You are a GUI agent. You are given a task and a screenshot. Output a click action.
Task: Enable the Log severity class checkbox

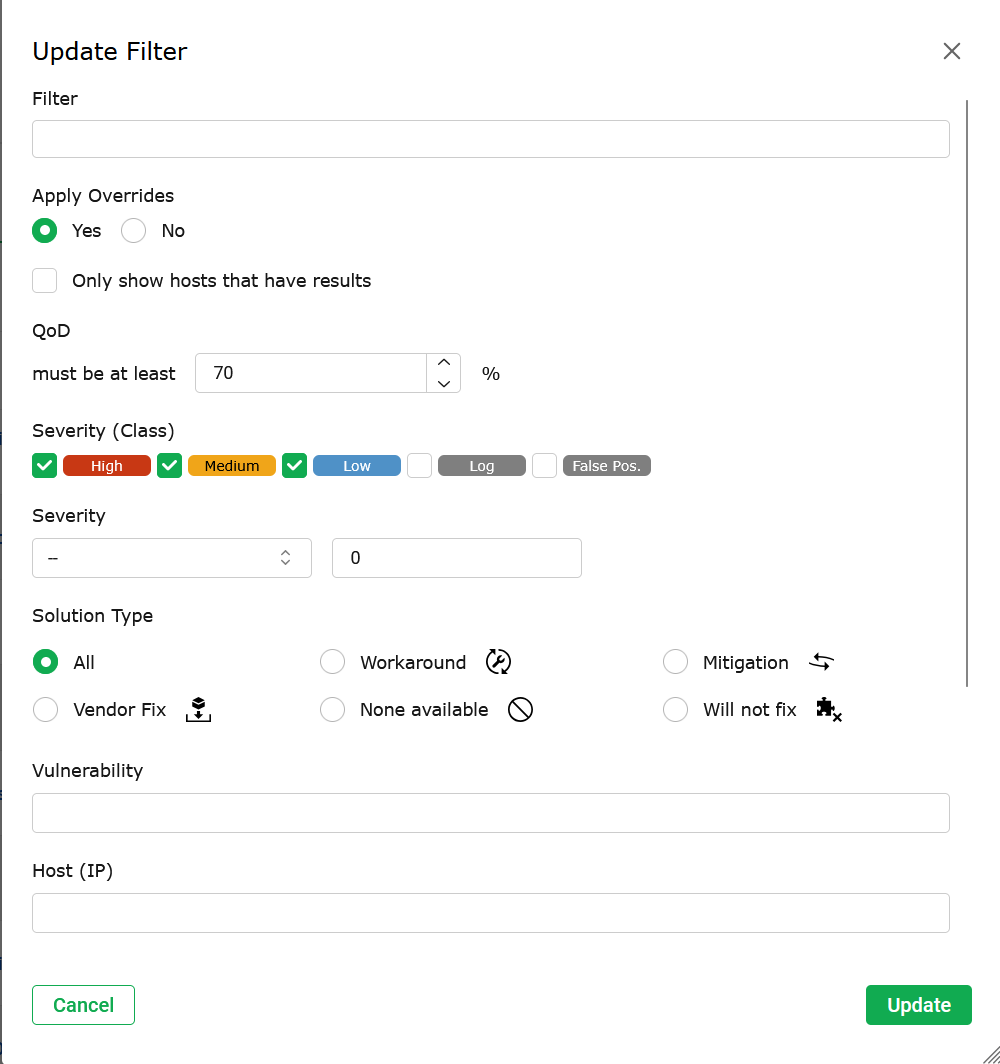click(420, 466)
